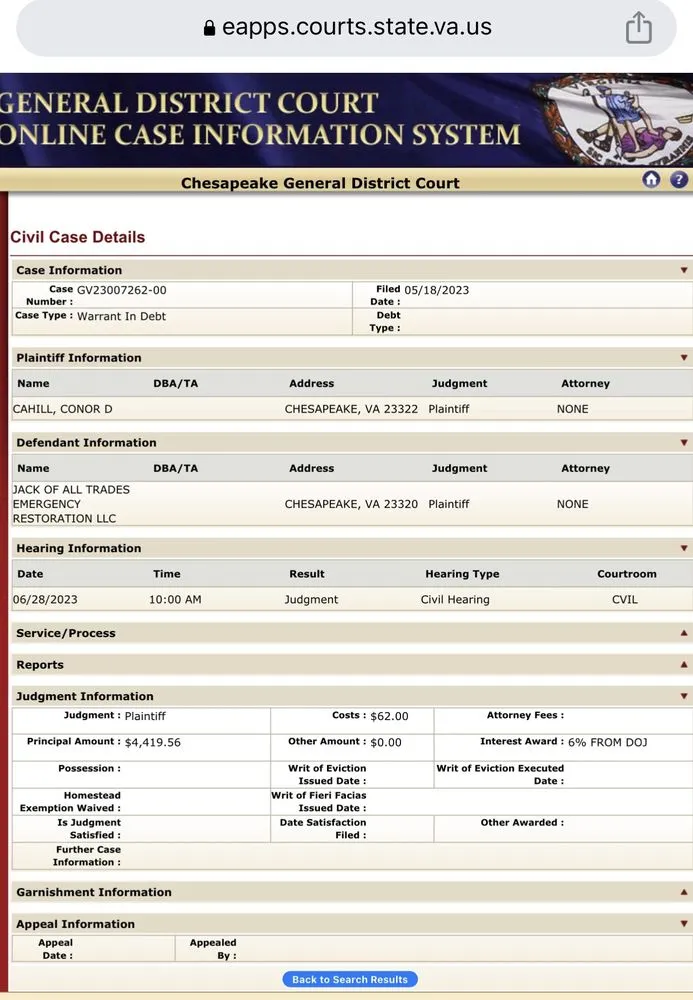Collapse the Hearing Information section arrow
The height and width of the screenshot is (1000, 693).
[x=684, y=549]
